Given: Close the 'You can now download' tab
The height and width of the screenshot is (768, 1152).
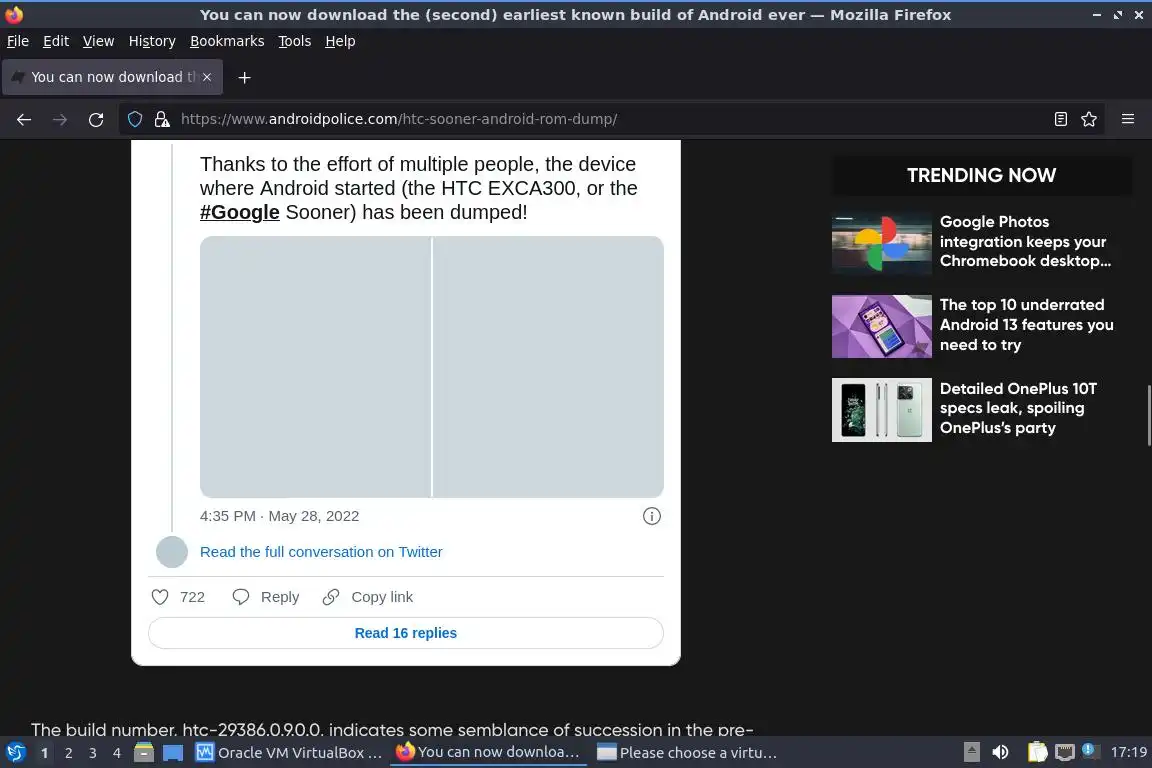Looking at the screenshot, I should (207, 77).
